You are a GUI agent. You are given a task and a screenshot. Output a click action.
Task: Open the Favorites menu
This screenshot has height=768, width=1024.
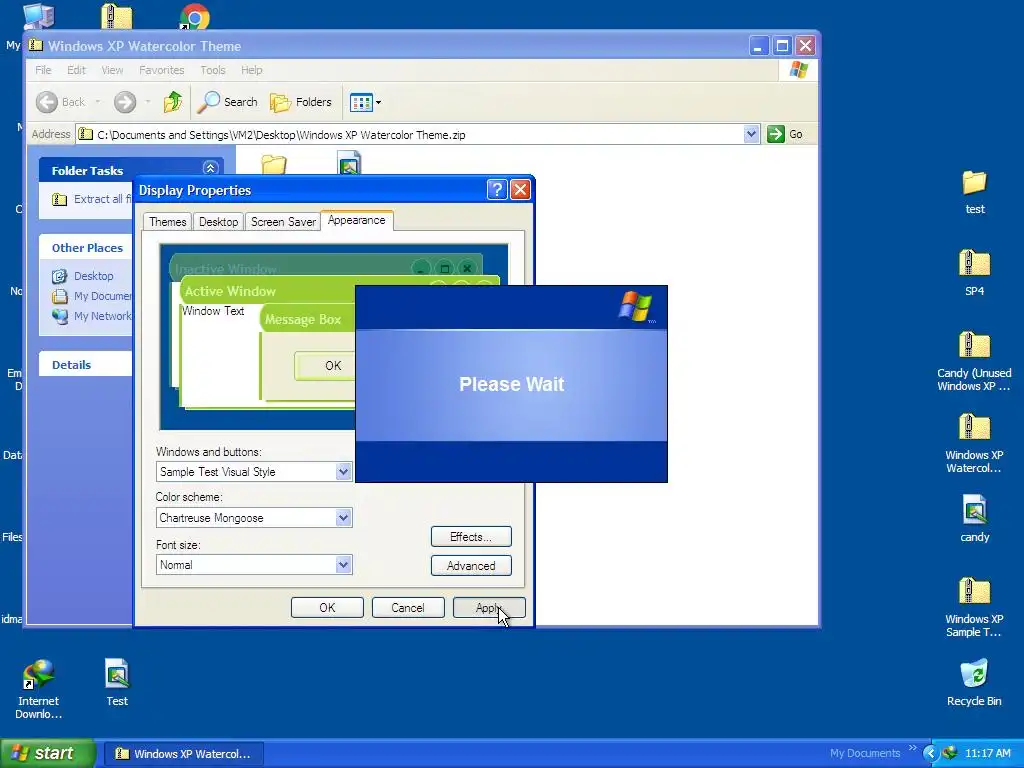(161, 70)
